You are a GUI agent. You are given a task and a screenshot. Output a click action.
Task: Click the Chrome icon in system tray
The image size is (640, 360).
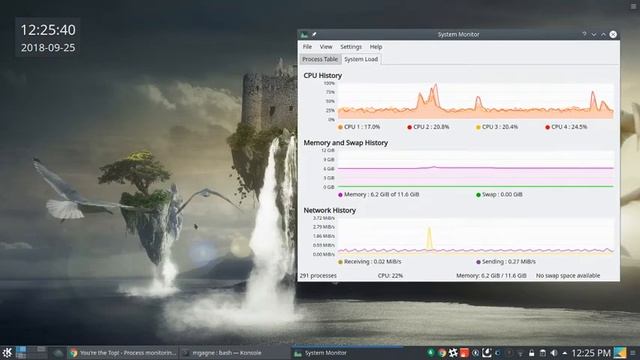point(442,353)
